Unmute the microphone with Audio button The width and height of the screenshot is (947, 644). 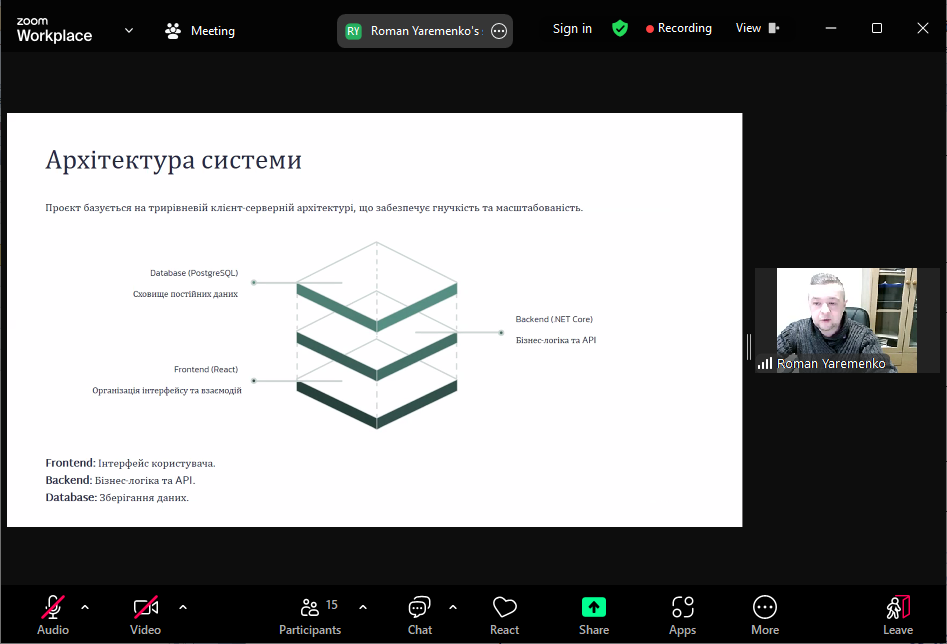[x=53, y=614]
